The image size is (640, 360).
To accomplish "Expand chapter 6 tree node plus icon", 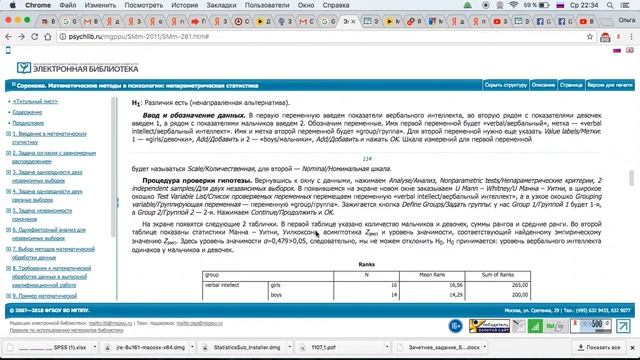I will 8,230.
